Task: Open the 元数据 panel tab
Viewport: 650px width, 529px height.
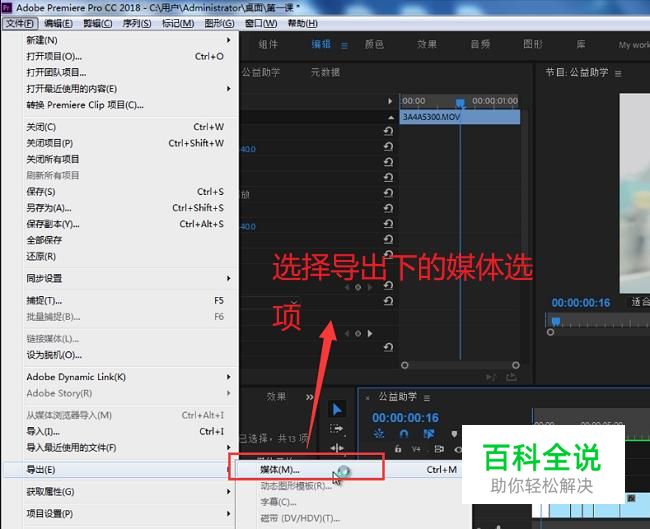Action: [x=325, y=73]
